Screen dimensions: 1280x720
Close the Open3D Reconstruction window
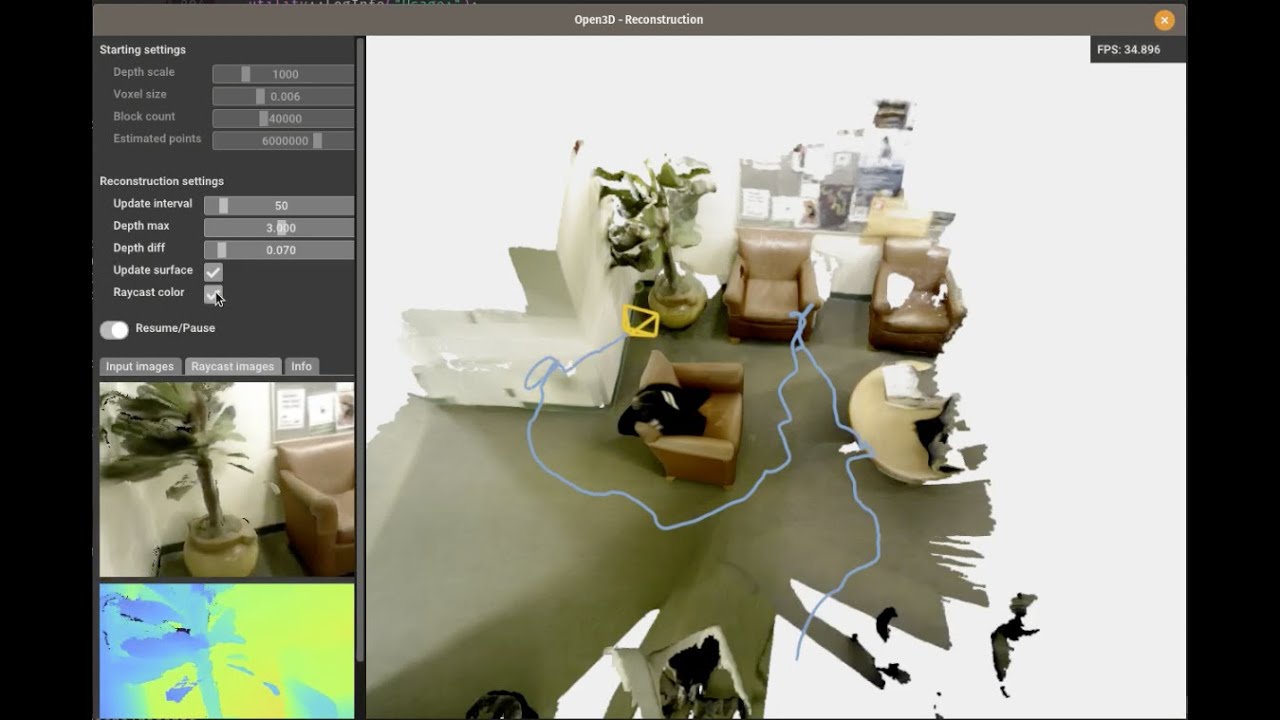point(1164,20)
